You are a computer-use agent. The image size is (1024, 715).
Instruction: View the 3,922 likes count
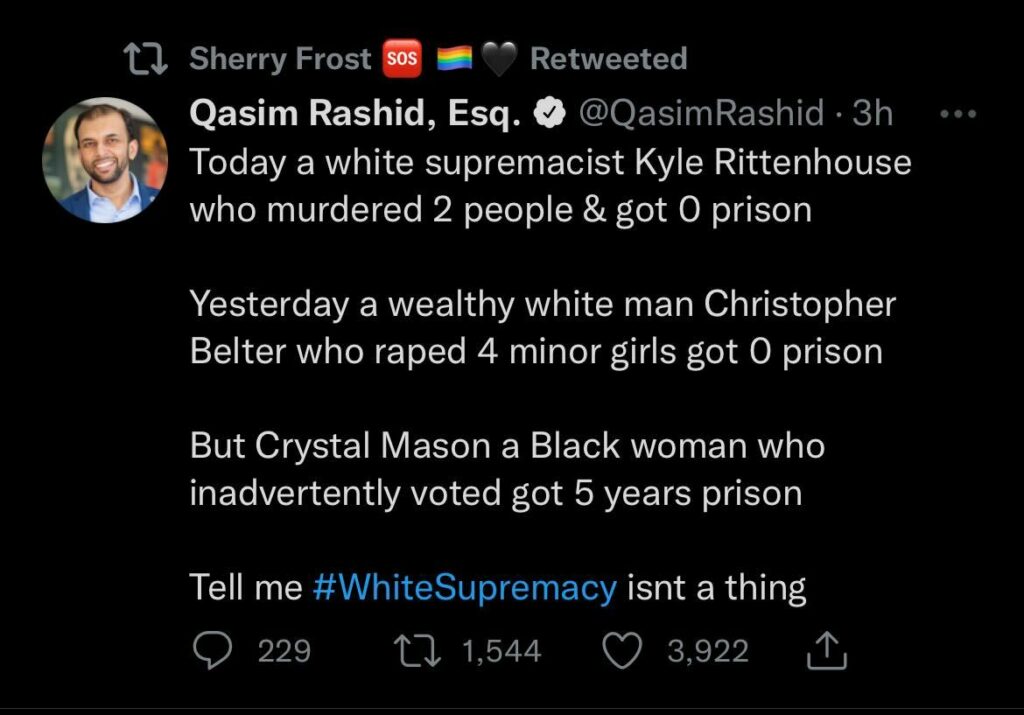click(x=708, y=652)
